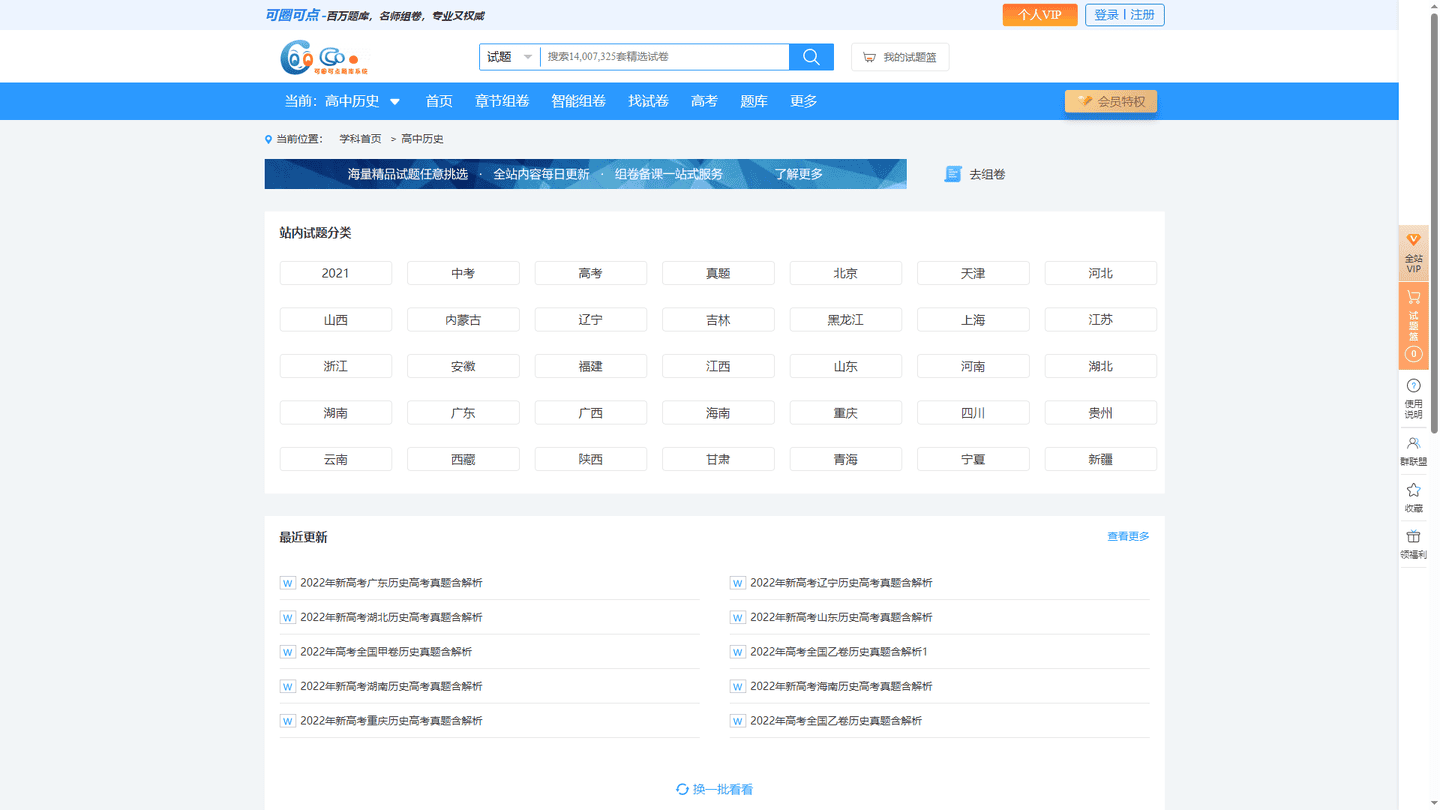This screenshot has height=810, width=1440.
Task: Open the 试题篮 sidebar cart
Action: 1413,326
